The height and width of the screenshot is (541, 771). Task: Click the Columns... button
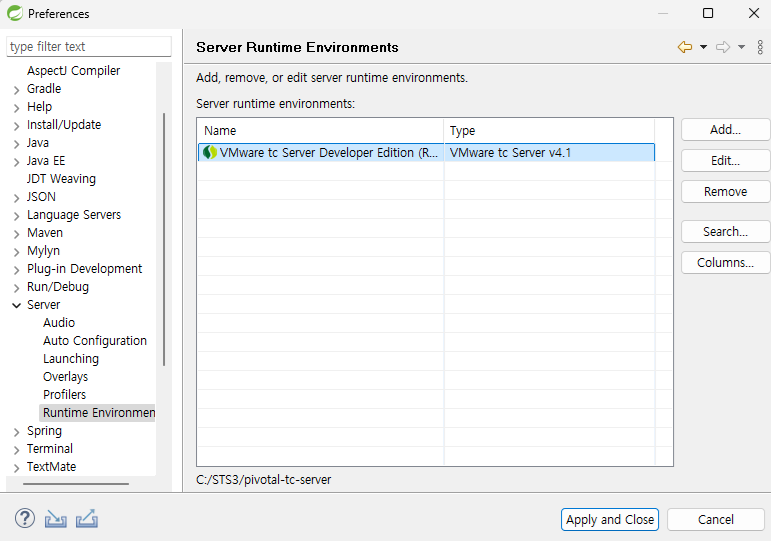[725, 263]
